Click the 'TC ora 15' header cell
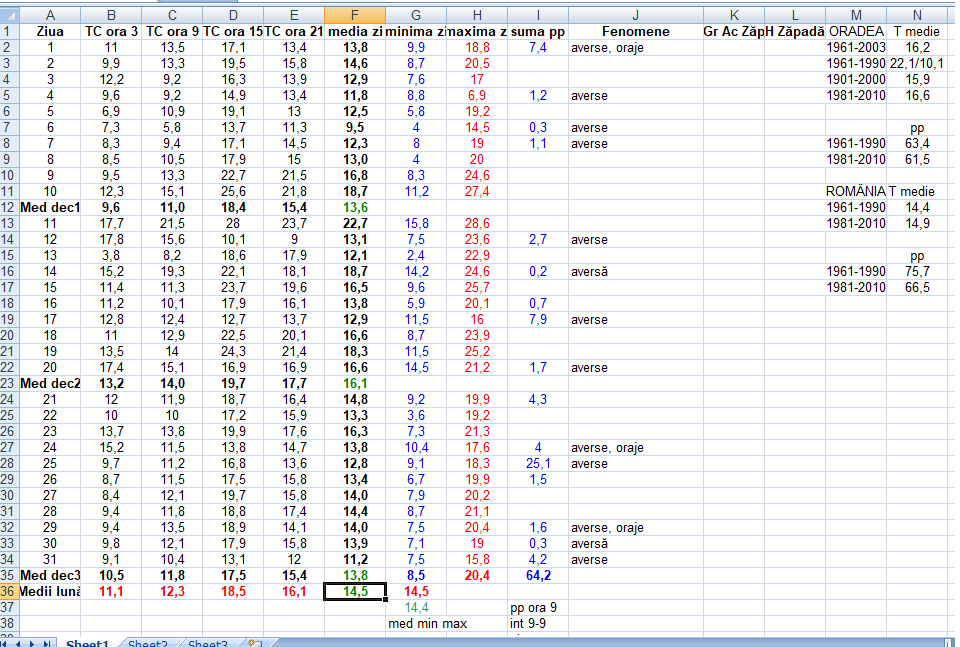Viewport: 960px width, 647px height. pos(233,31)
